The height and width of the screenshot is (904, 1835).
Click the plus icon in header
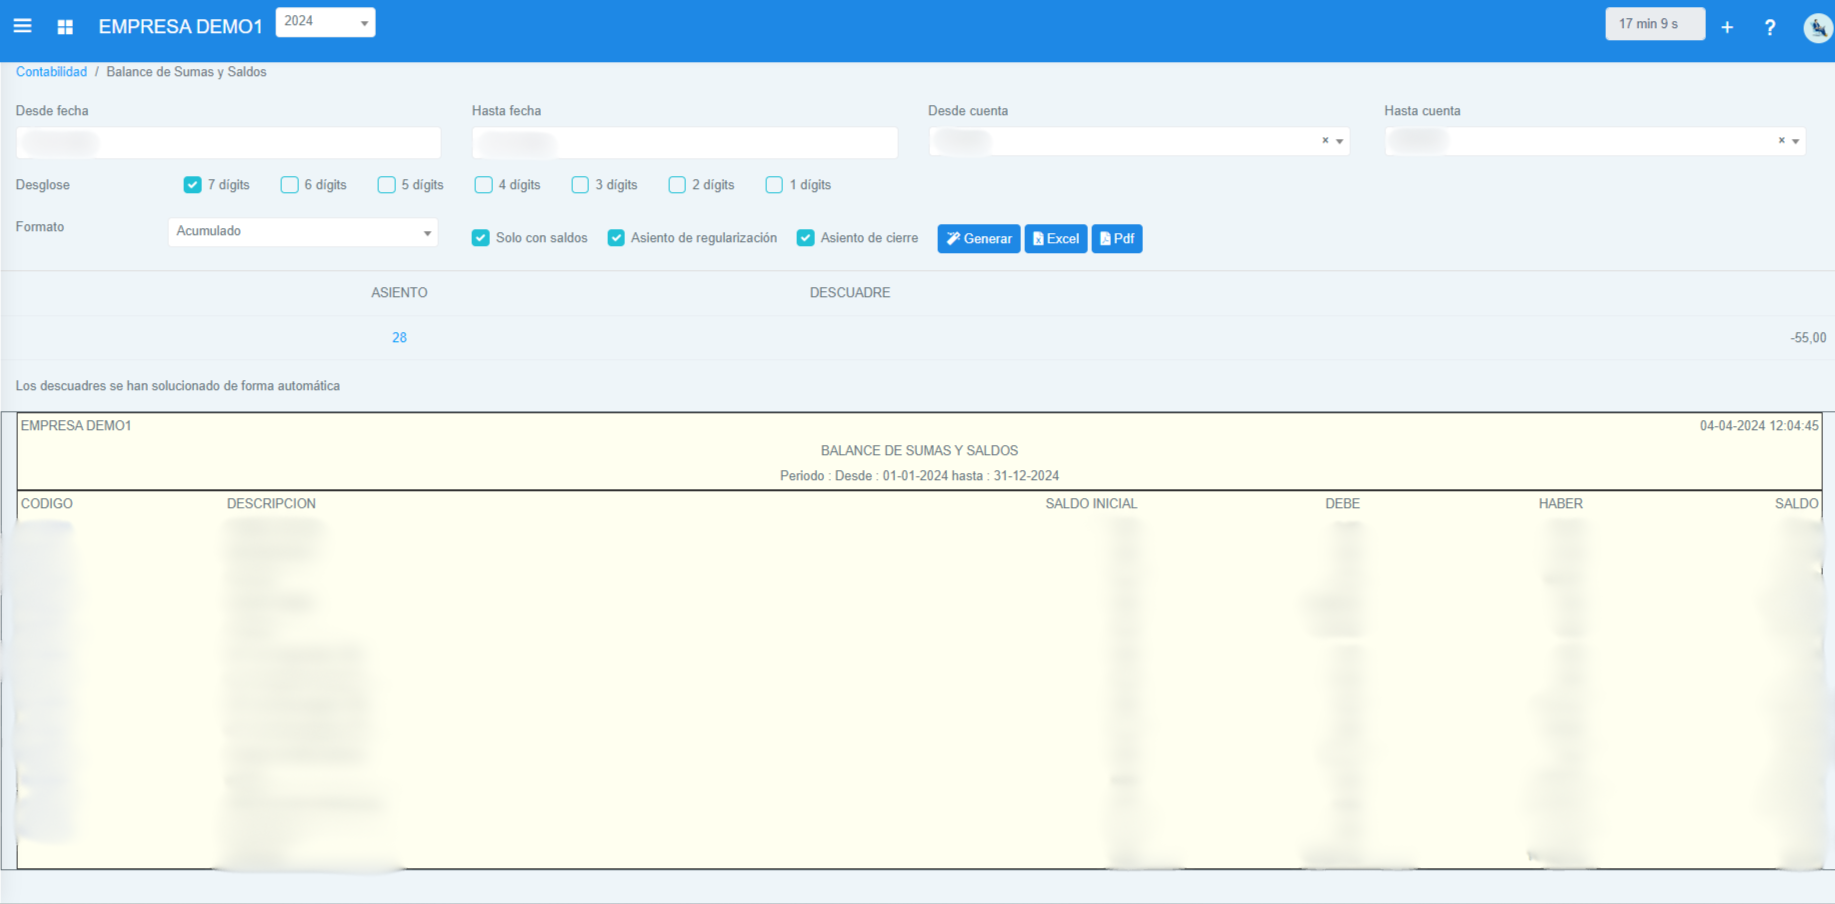pos(1727,27)
